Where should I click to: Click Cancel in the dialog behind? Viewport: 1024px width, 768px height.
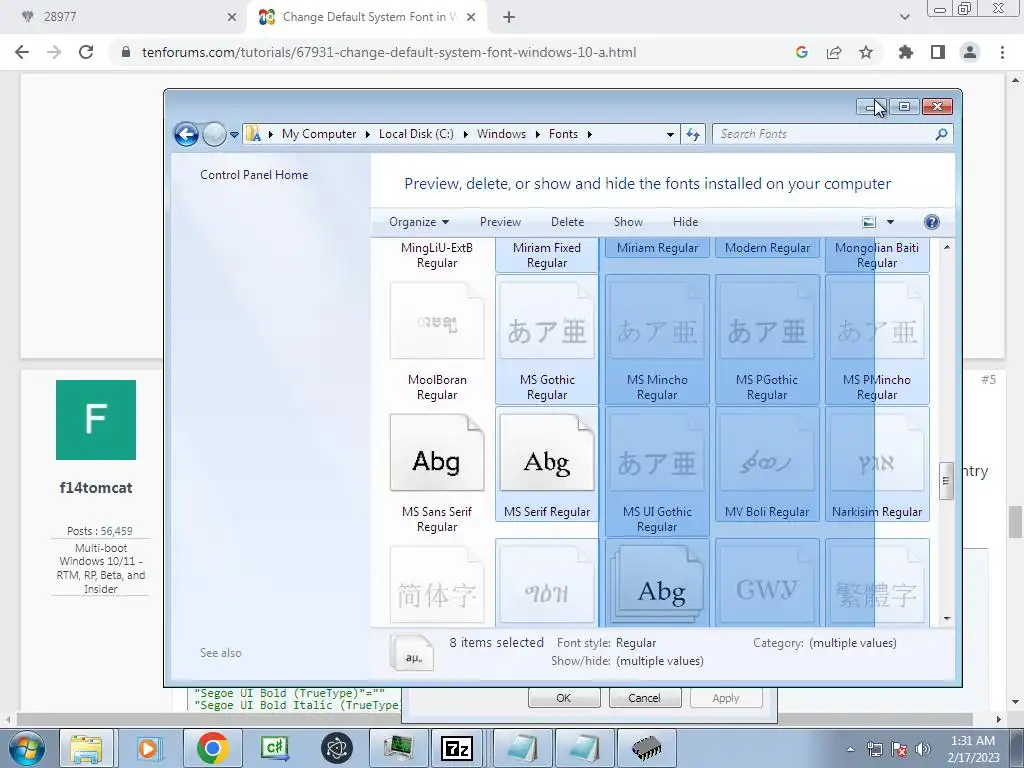tap(644, 697)
